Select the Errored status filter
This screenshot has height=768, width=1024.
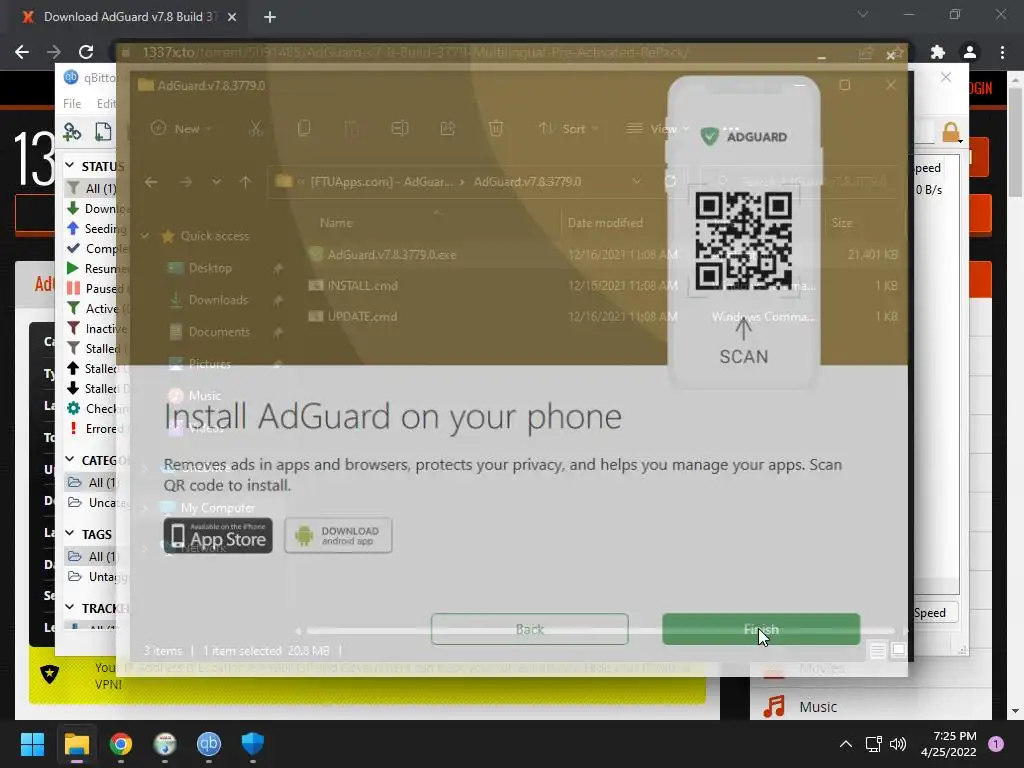point(95,428)
